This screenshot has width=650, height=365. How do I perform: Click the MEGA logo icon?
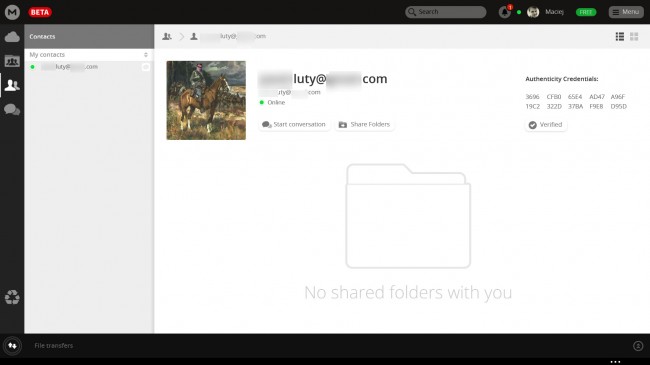[12, 12]
